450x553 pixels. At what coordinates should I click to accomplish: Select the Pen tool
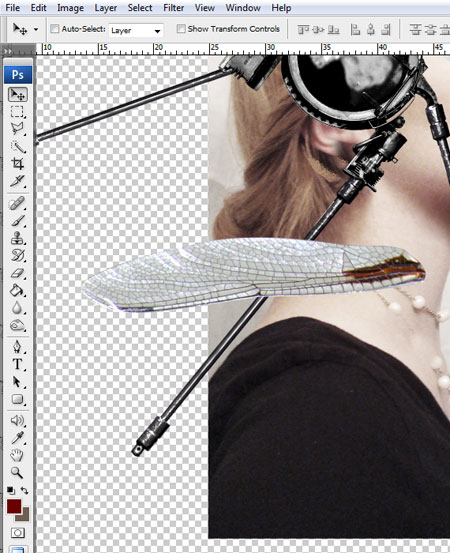17,347
